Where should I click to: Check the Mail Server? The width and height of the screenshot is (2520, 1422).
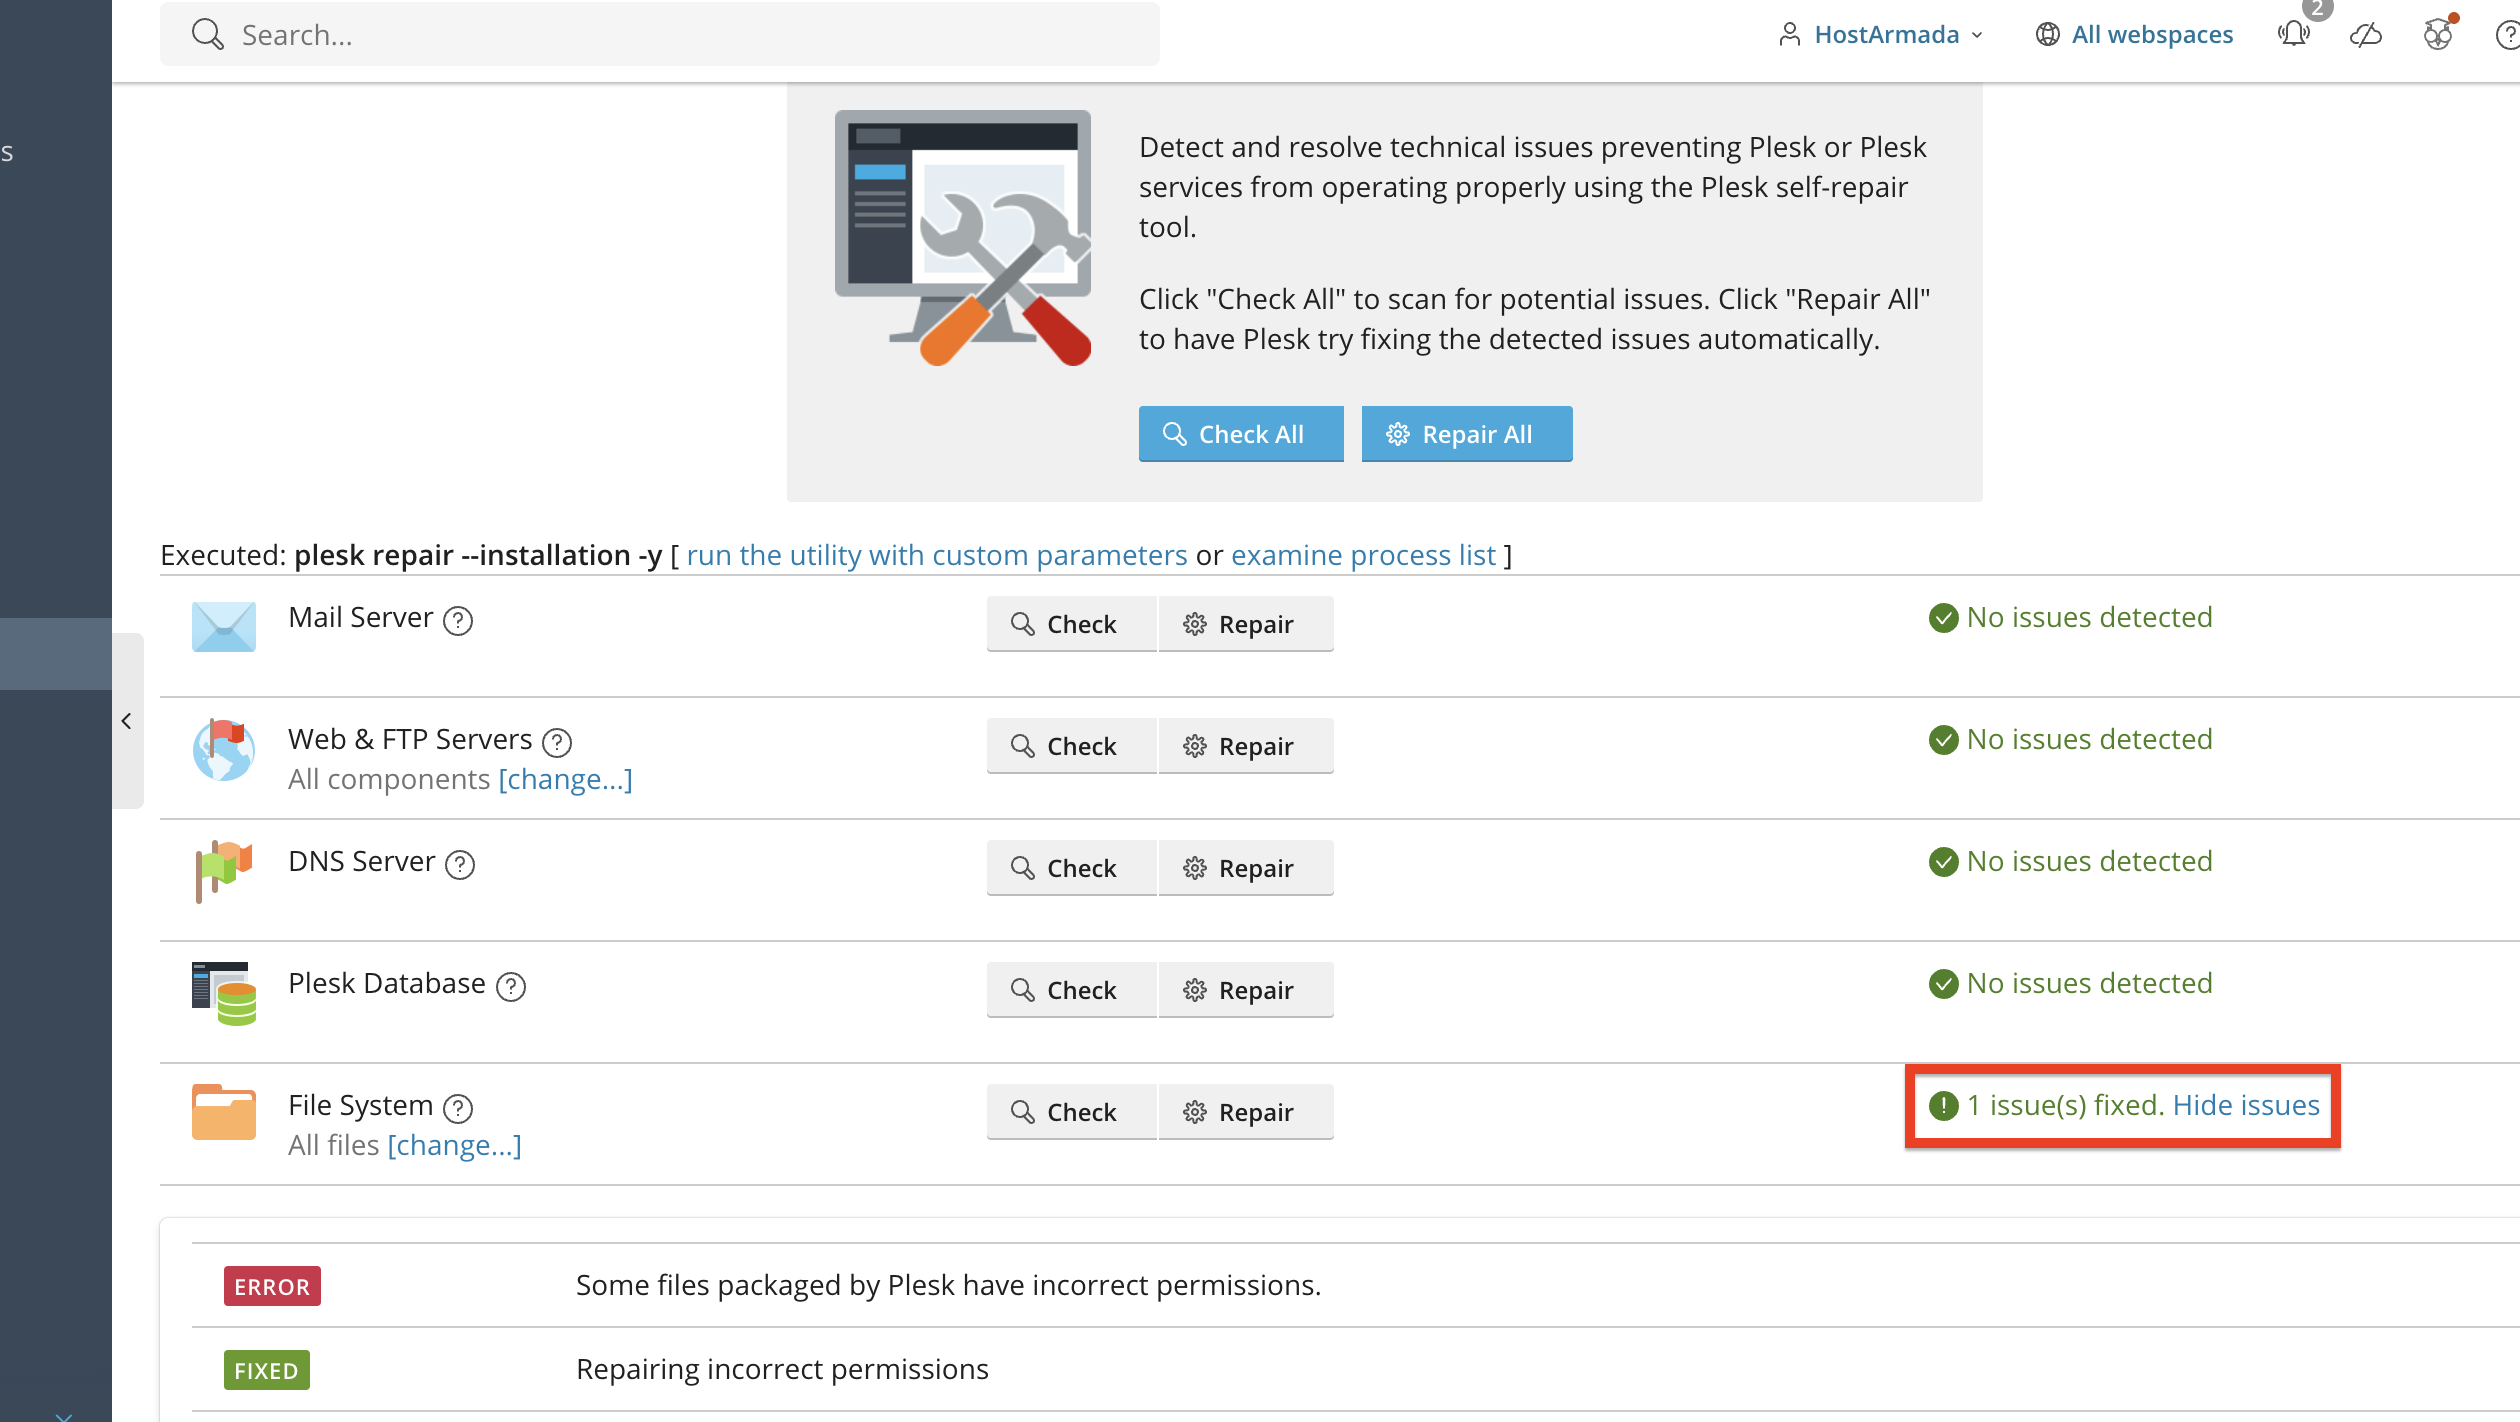[x=1071, y=624]
